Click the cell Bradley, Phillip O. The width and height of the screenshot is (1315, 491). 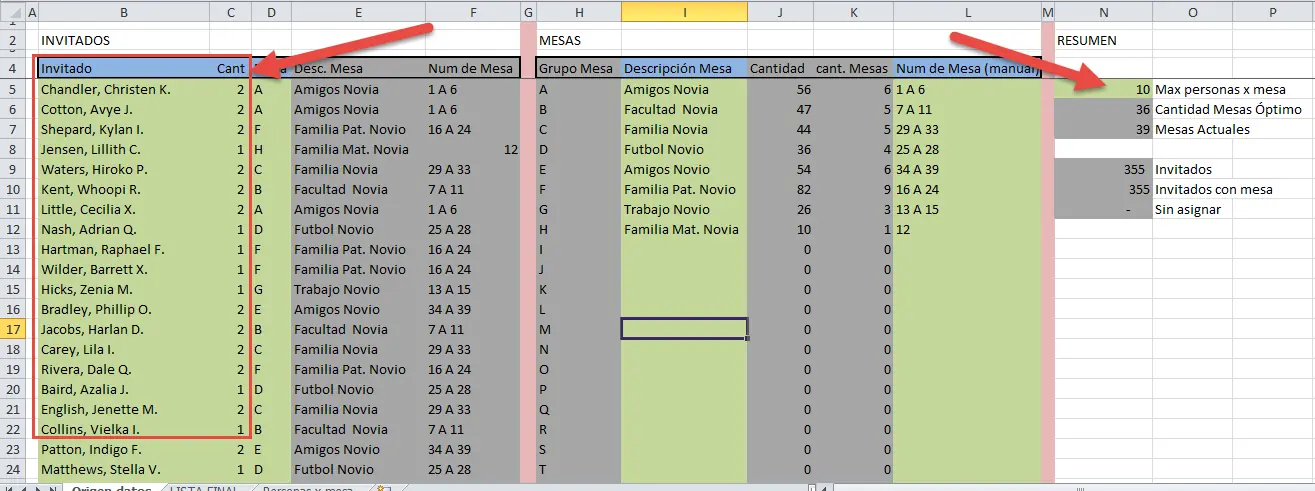pos(124,309)
